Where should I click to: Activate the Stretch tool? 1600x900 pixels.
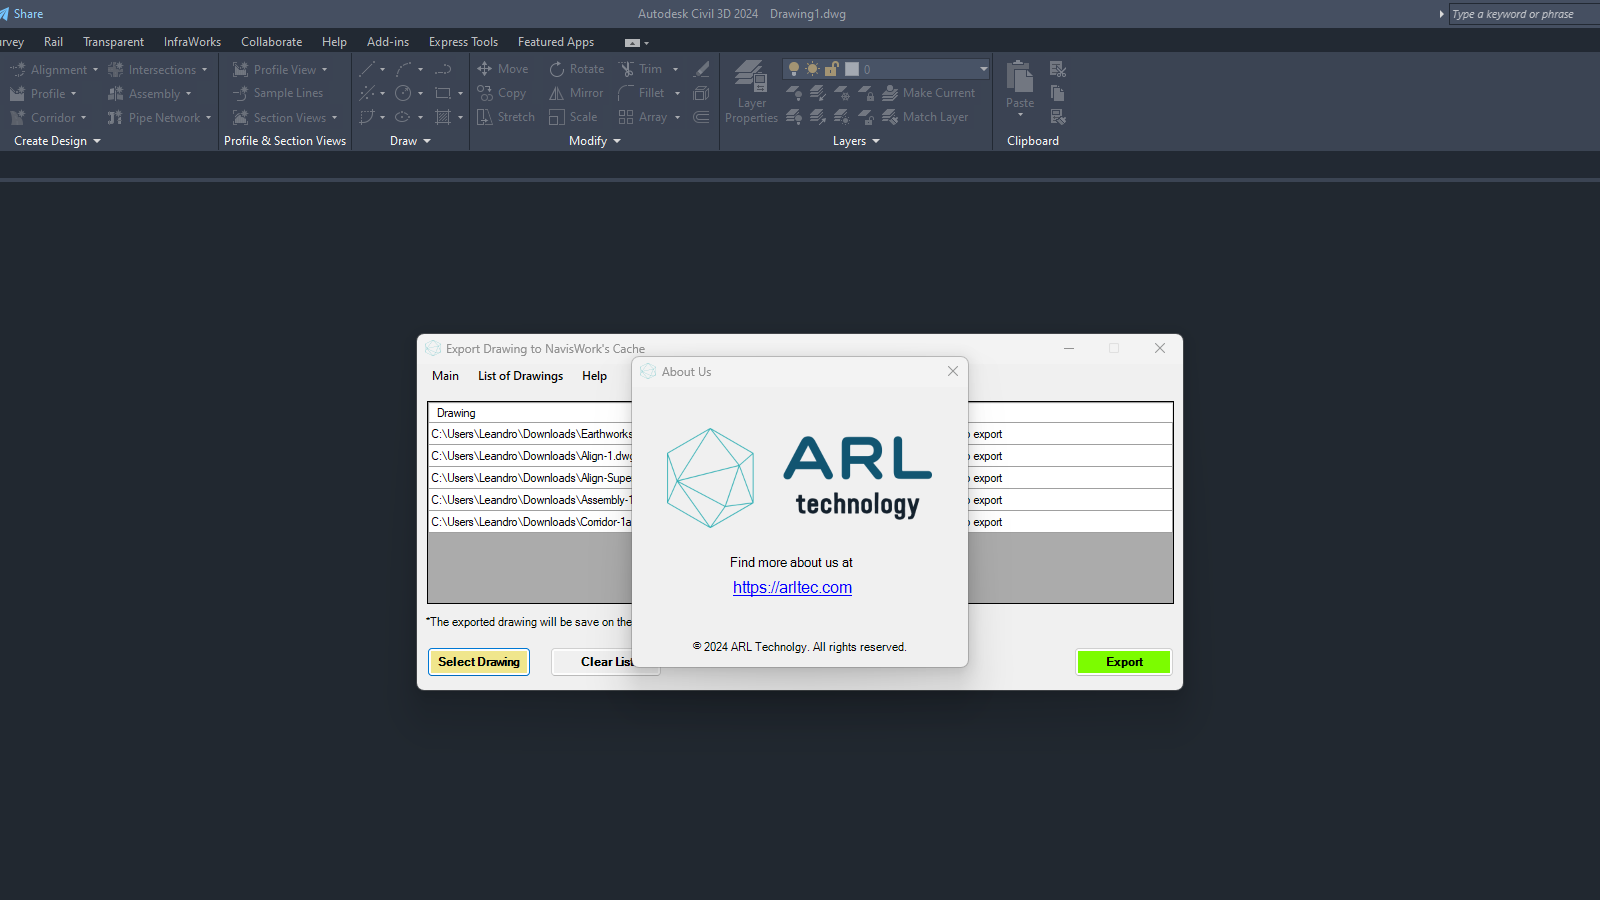coord(506,117)
